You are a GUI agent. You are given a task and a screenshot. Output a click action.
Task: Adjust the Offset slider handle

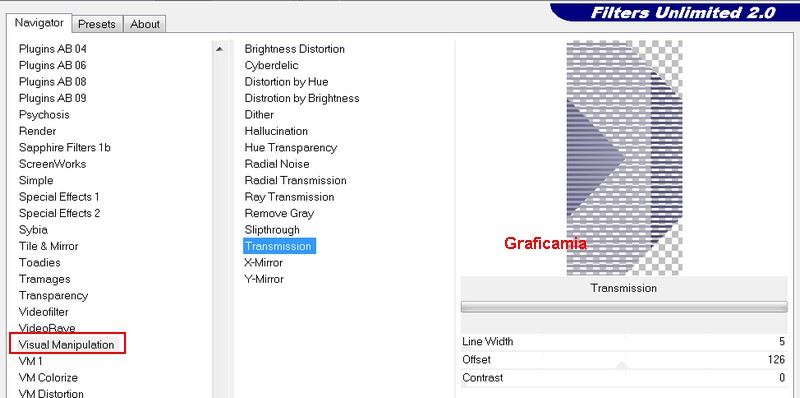tap(622, 364)
